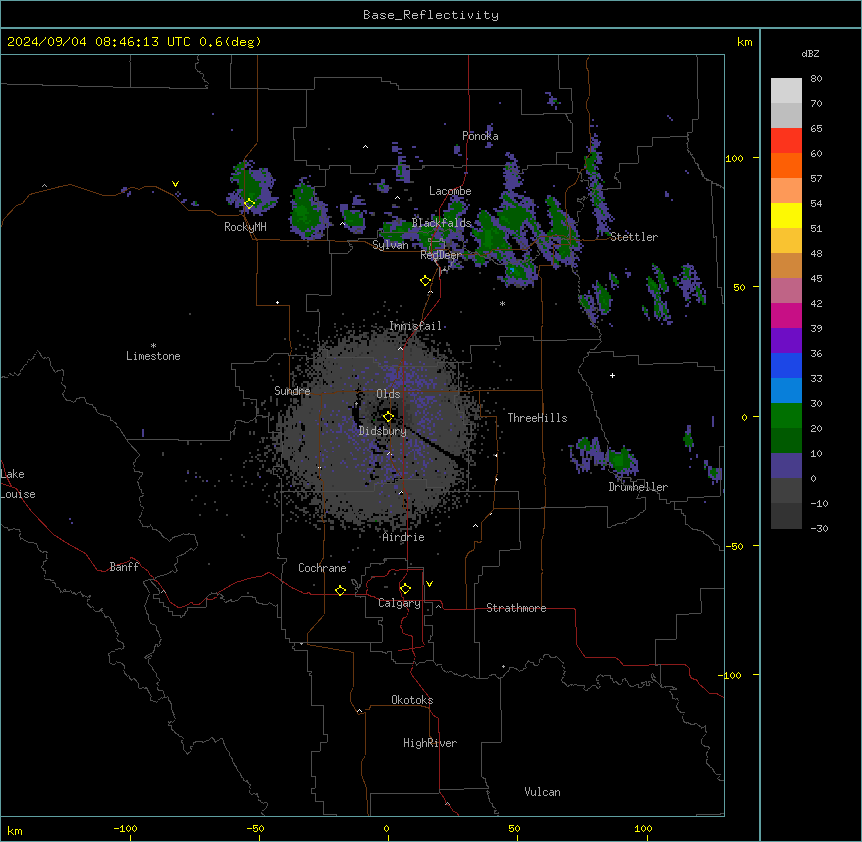This screenshot has height=842, width=862.
Task: Select the slate purple 10-0 dBZ legend swatch
Action: click(x=786, y=466)
